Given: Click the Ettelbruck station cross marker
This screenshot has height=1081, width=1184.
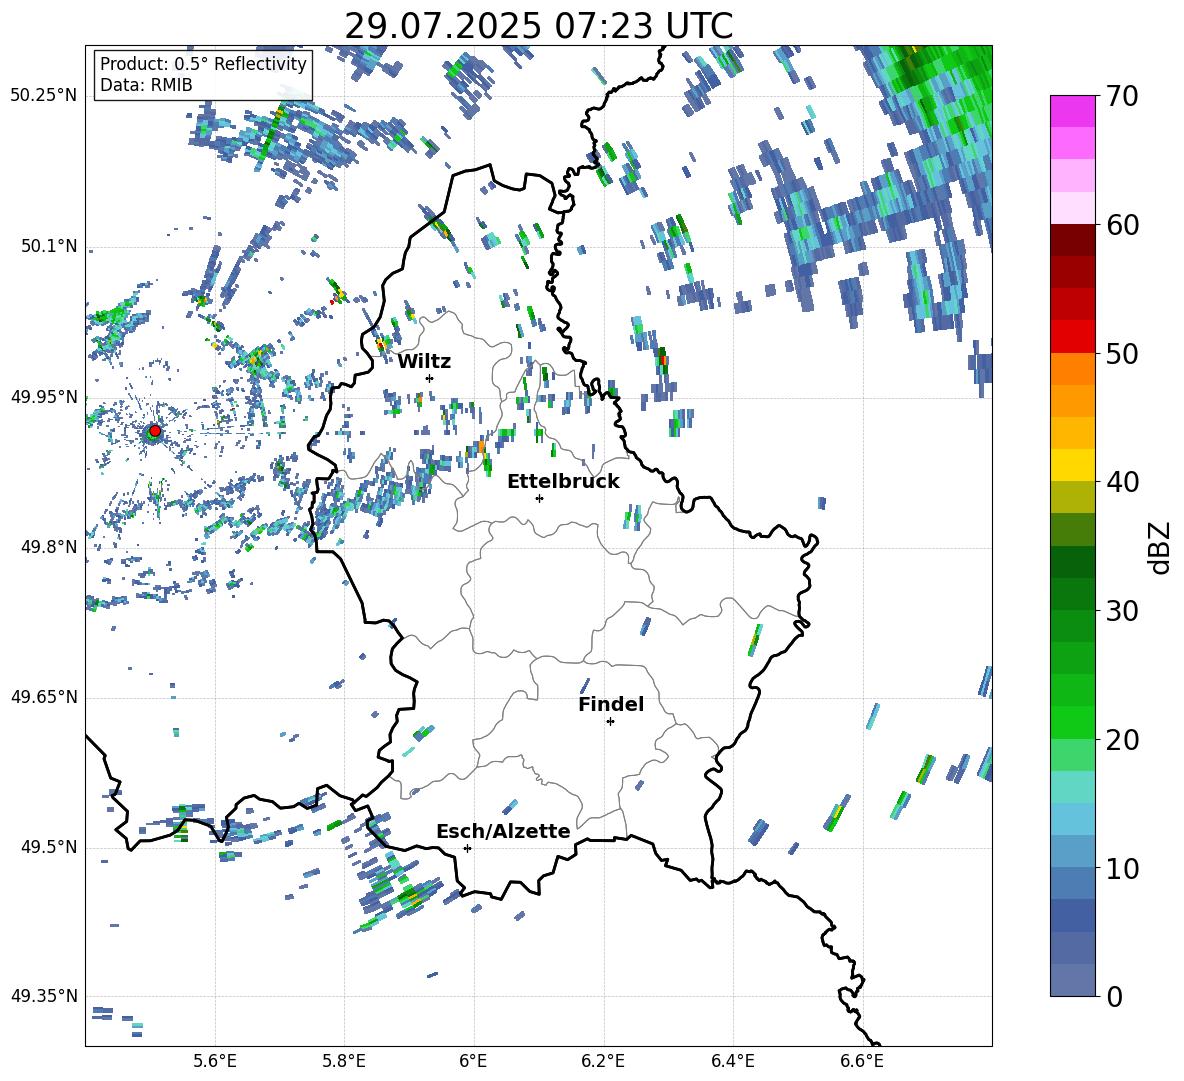Looking at the screenshot, I should pos(539,498).
